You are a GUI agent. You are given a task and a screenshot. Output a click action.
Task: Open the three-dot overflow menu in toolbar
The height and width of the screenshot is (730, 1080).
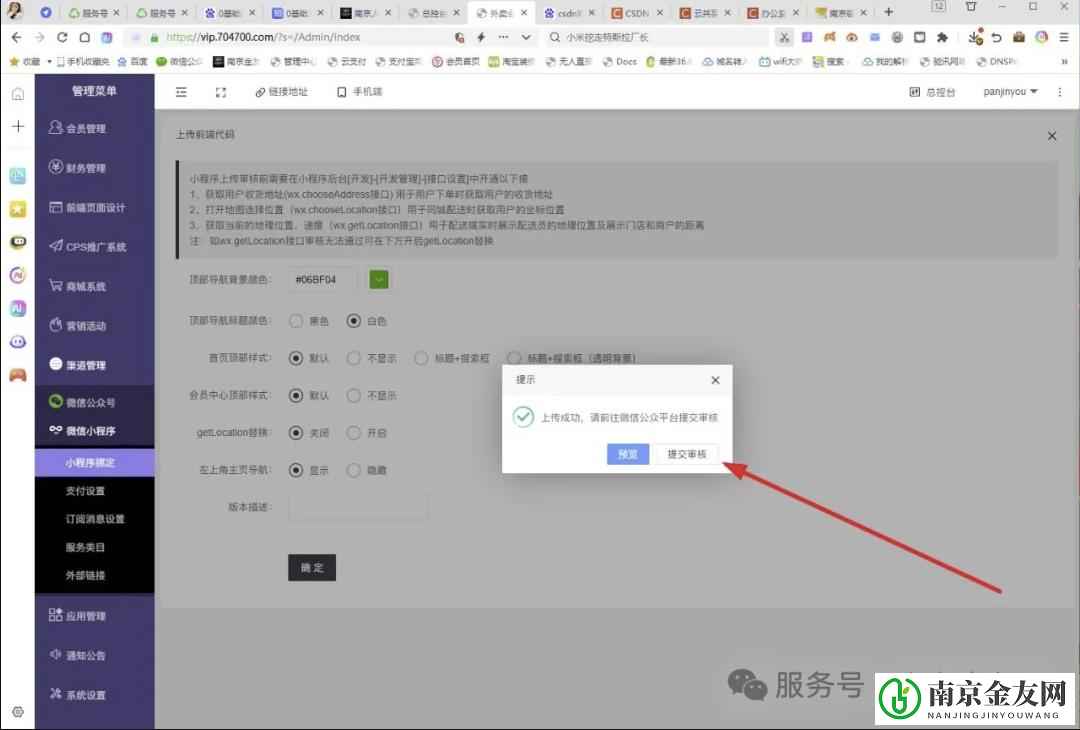(1059, 91)
